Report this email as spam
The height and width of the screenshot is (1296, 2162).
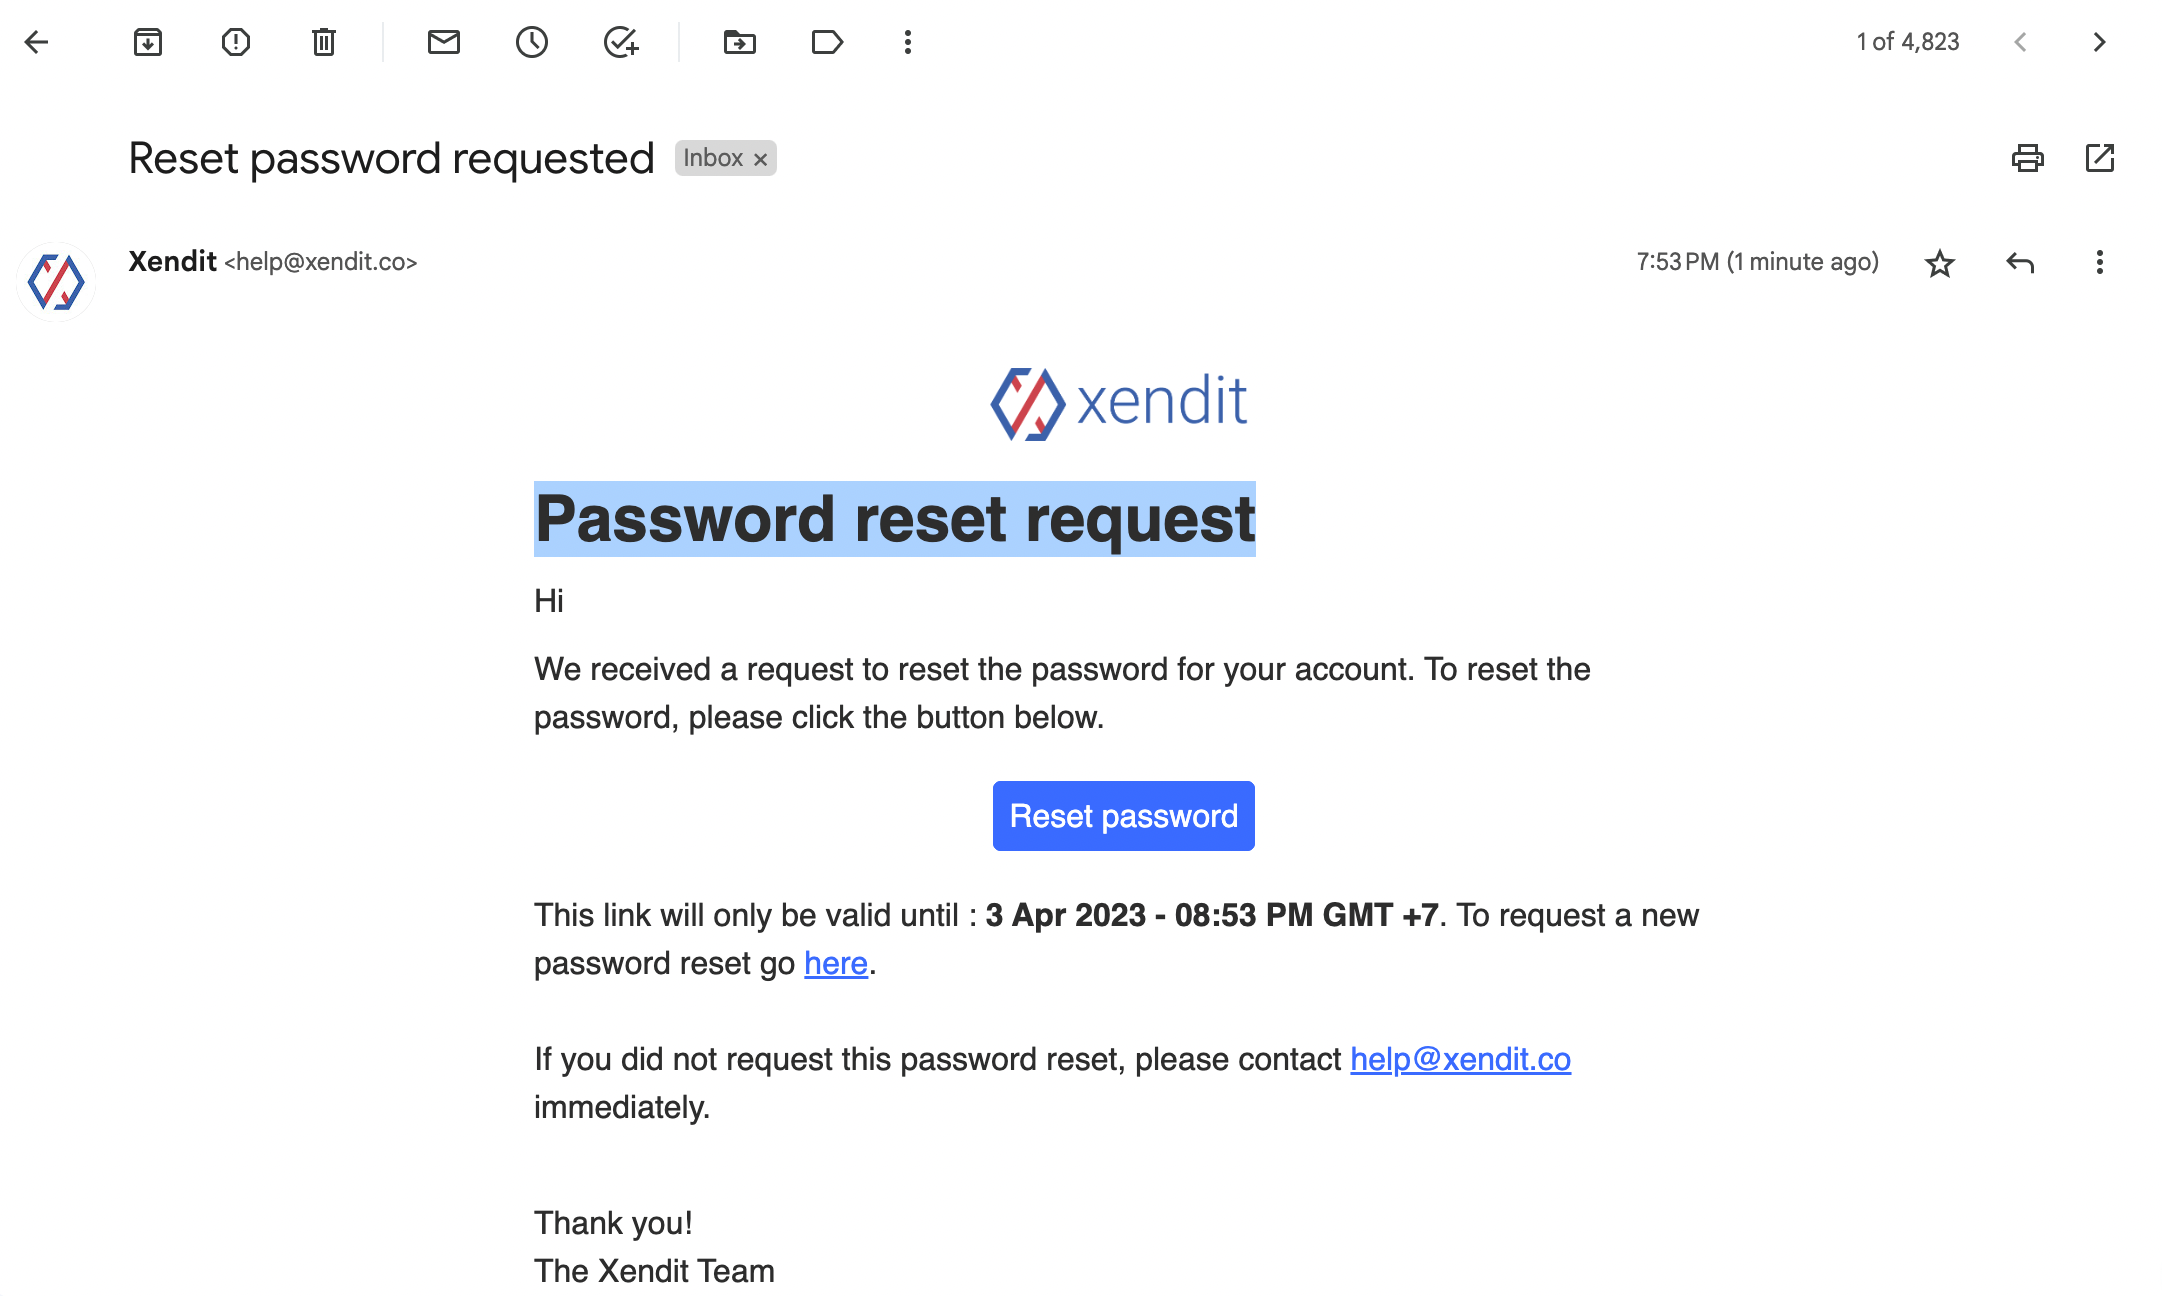coord(236,42)
